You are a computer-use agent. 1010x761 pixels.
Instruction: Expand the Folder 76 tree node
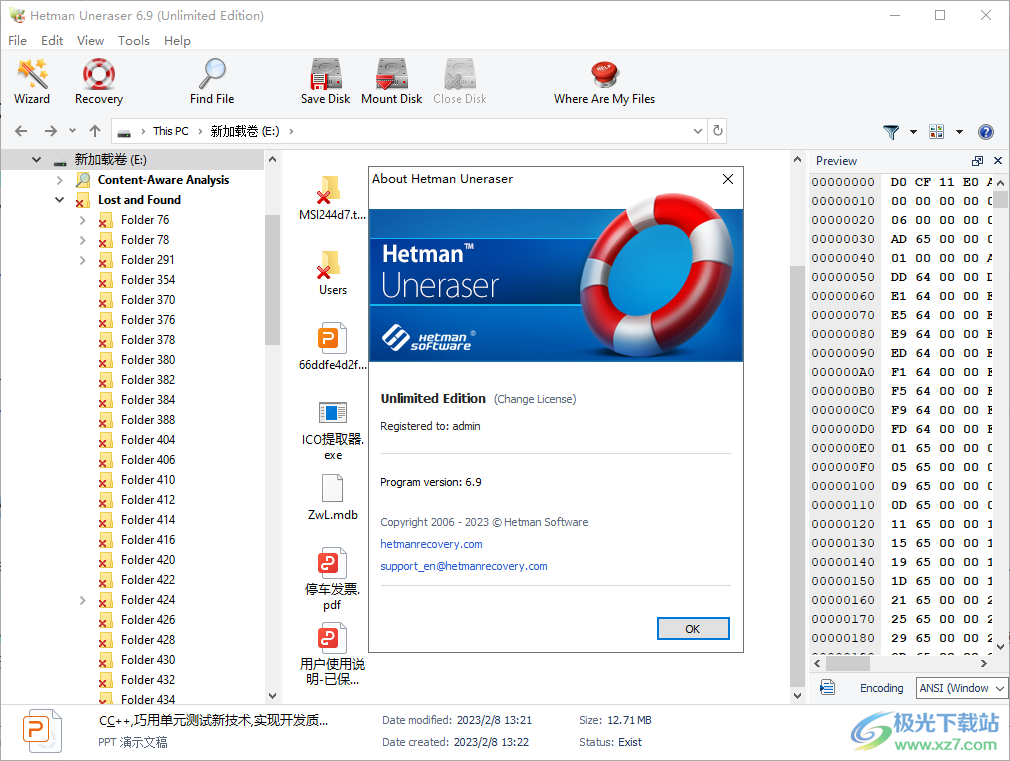click(82, 220)
